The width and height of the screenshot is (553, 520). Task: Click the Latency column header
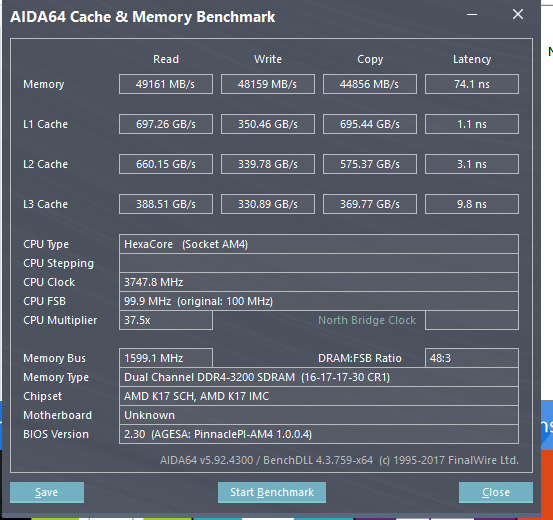click(x=472, y=59)
